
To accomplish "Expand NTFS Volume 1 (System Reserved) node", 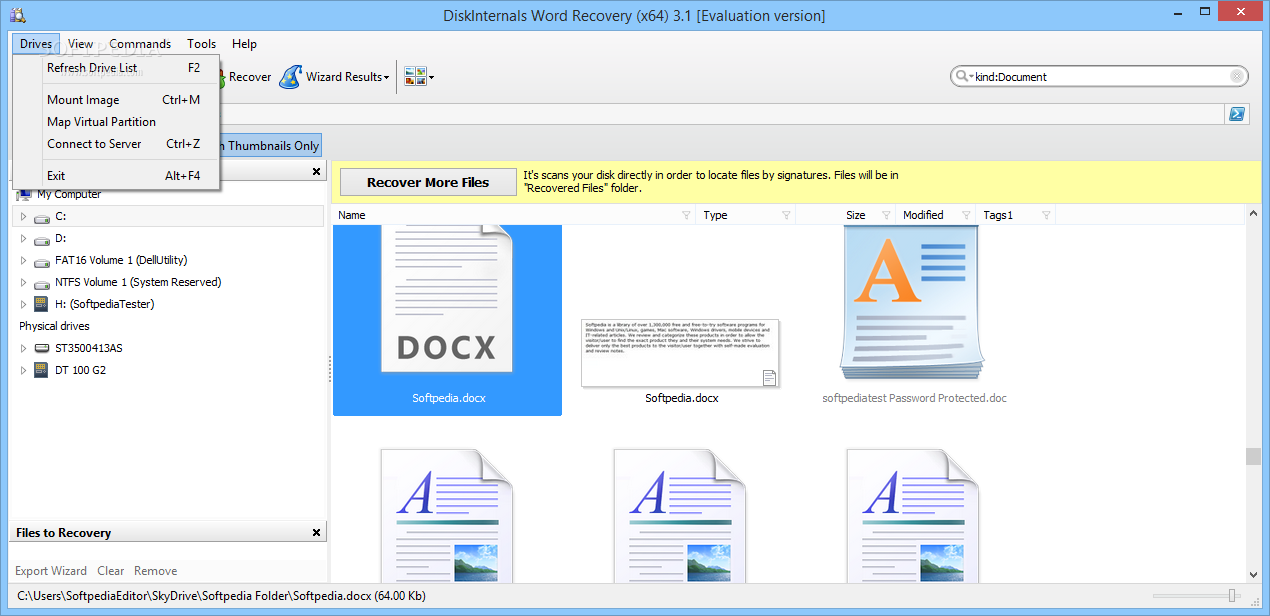I will tap(24, 282).
